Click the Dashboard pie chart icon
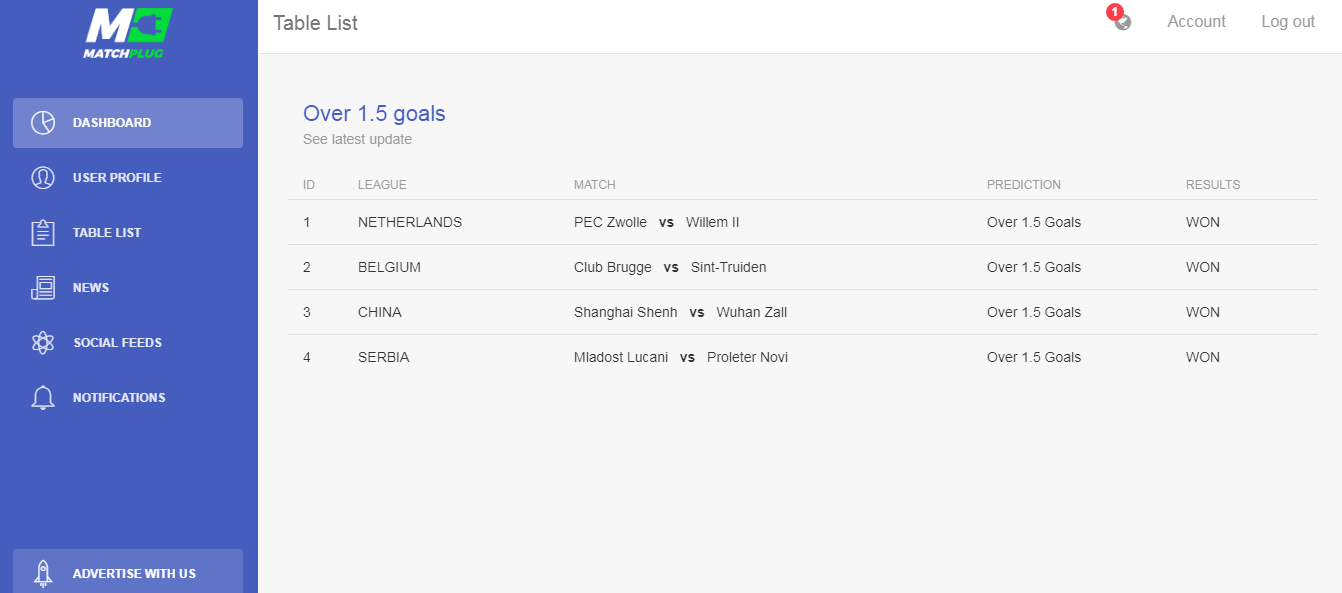This screenshot has height=593, width=1342. [x=43, y=123]
